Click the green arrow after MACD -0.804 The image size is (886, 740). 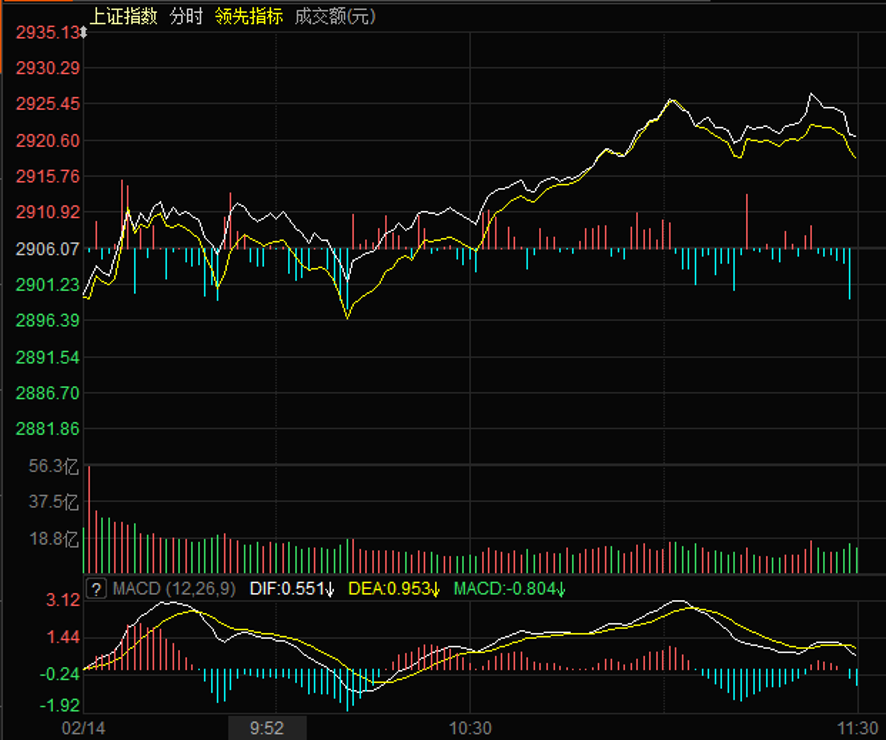point(561,589)
